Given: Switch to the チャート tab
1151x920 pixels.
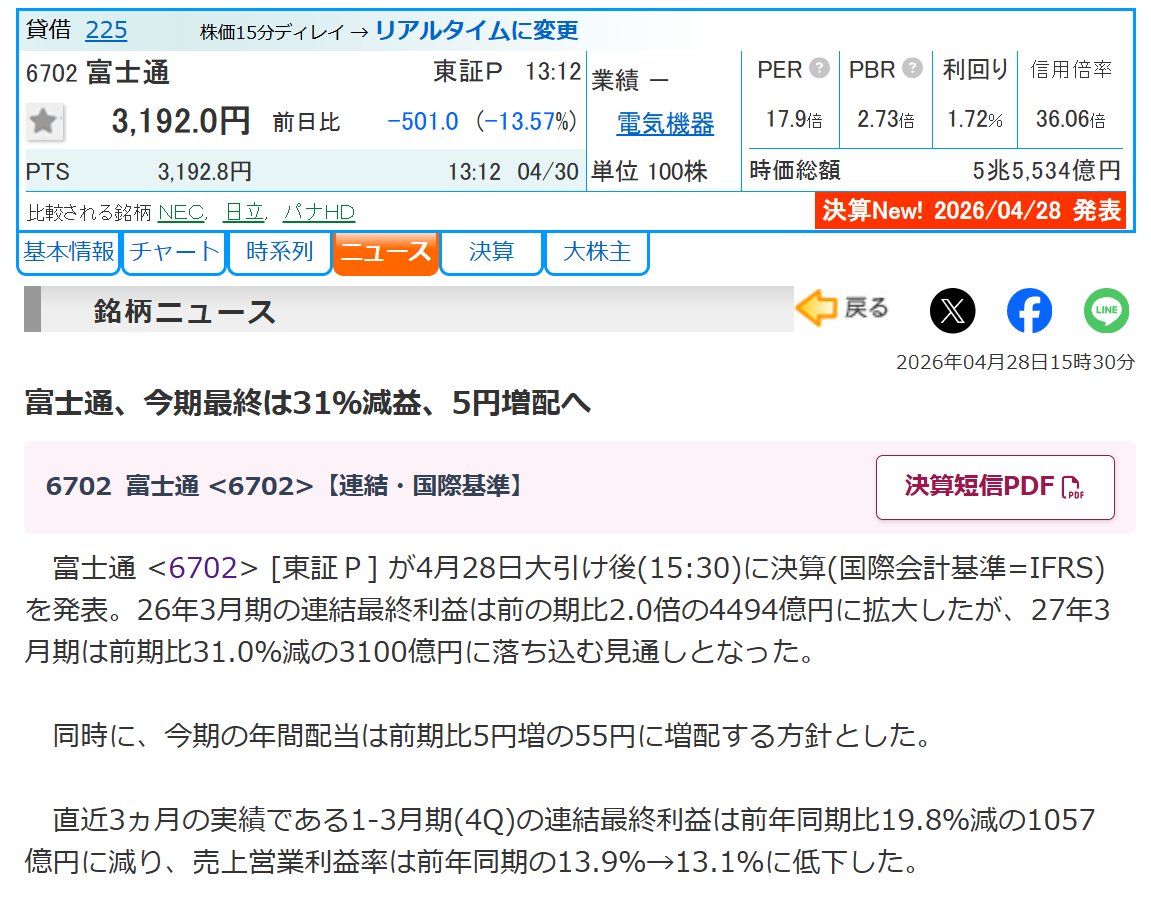Looking at the screenshot, I should click(x=174, y=253).
